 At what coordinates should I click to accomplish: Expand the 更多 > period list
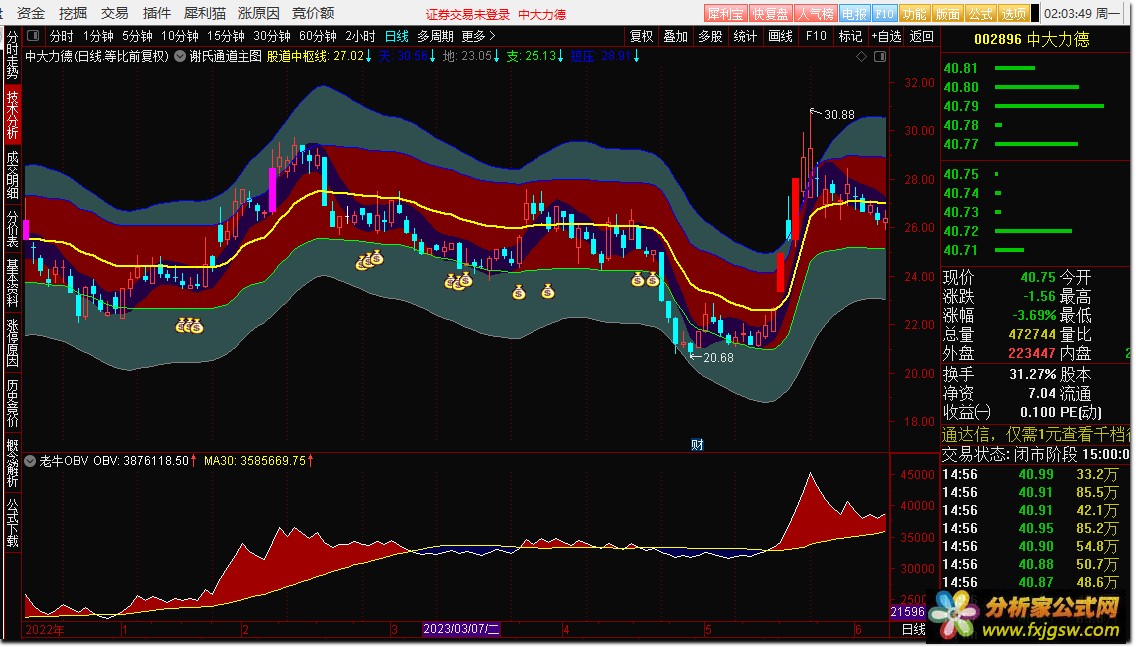coord(478,36)
